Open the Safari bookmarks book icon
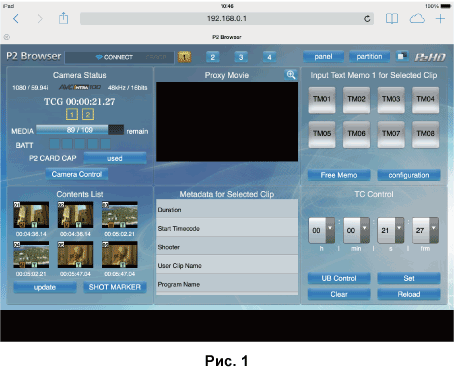 pyautogui.click(x=392, y=19)
